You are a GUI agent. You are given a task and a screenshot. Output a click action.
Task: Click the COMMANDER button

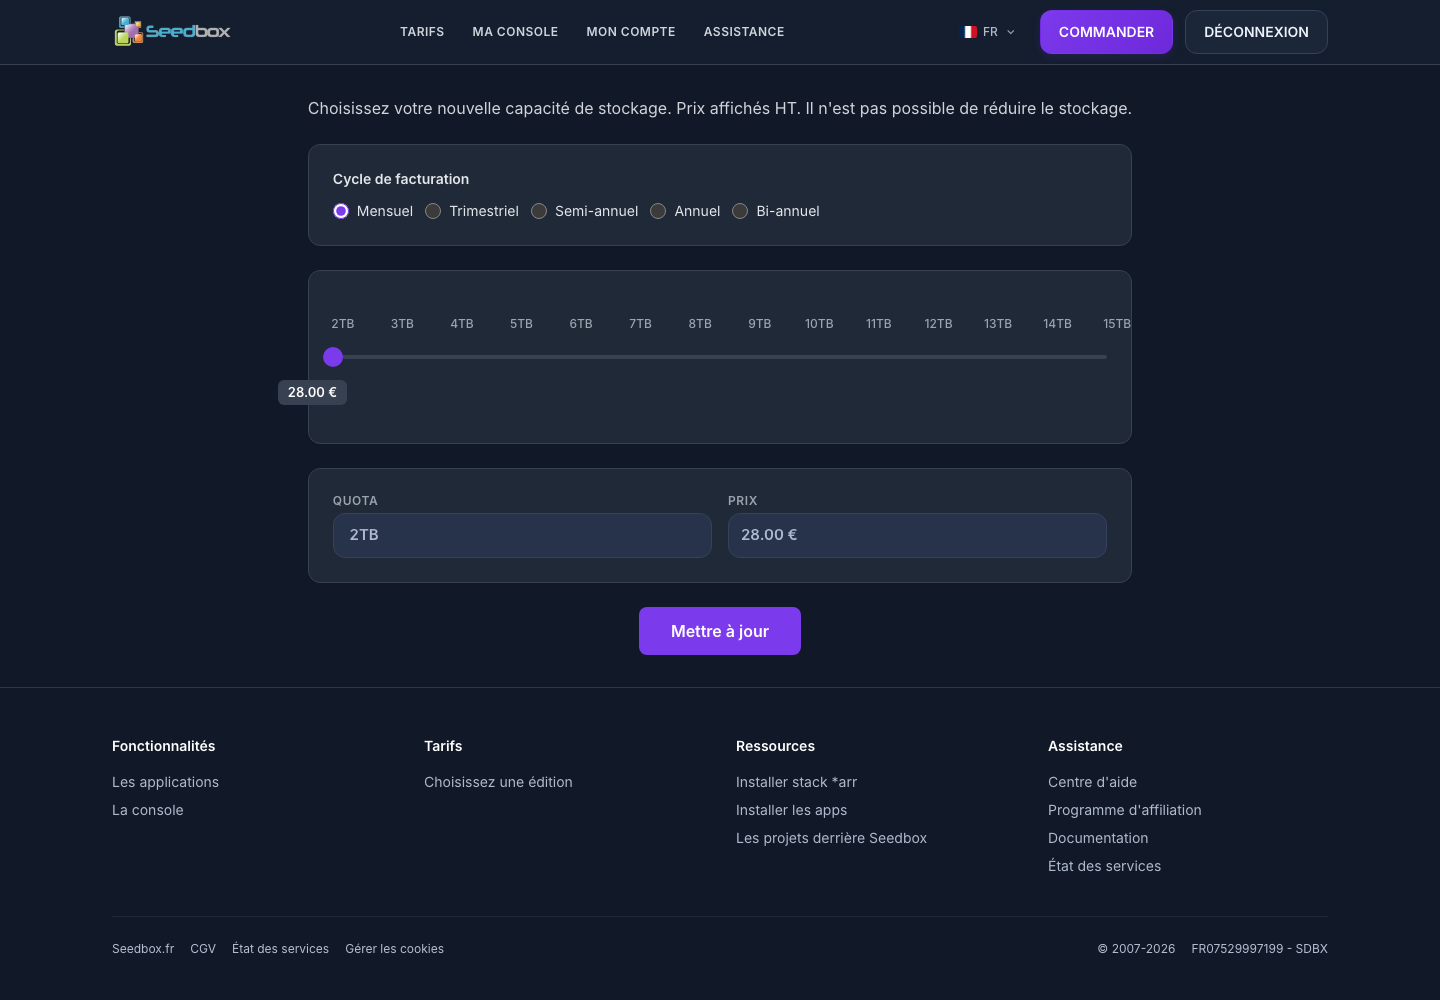coord(1106,32)
